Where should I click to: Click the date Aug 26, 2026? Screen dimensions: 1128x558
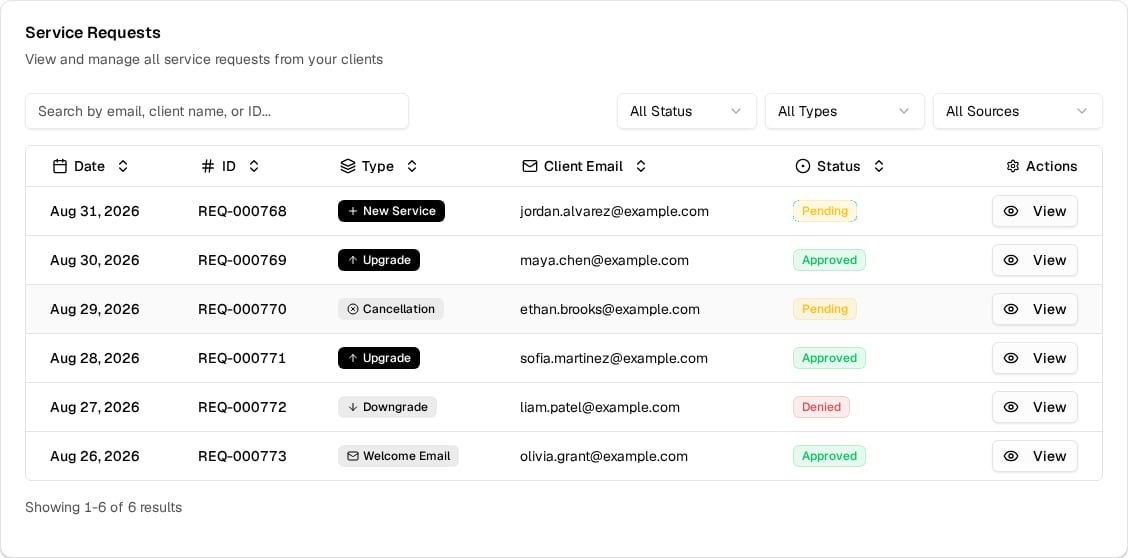94,456
